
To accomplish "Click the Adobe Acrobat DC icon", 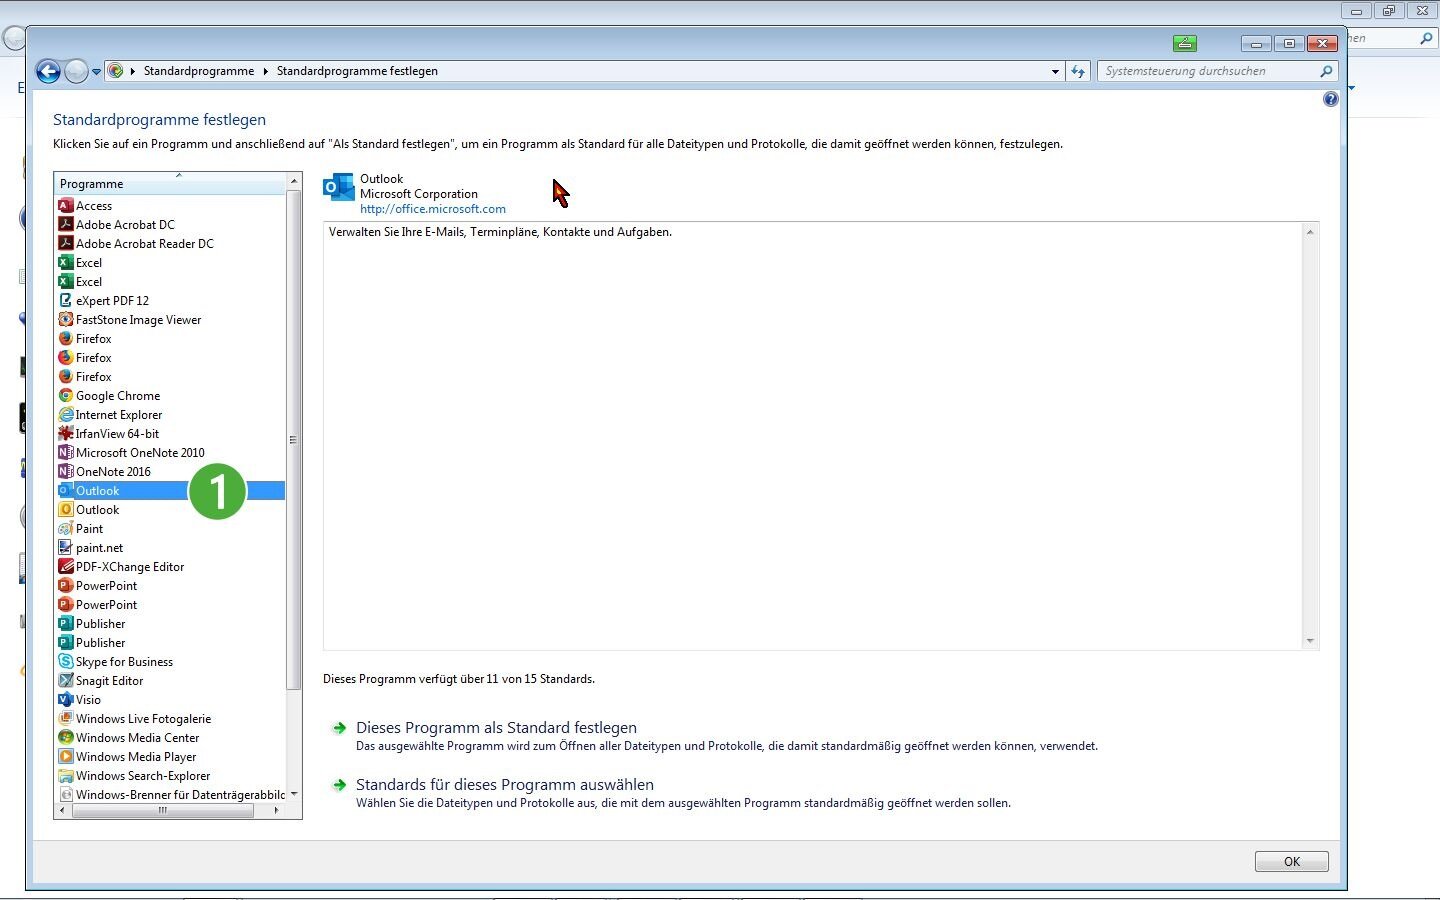I will pos(66,225).
